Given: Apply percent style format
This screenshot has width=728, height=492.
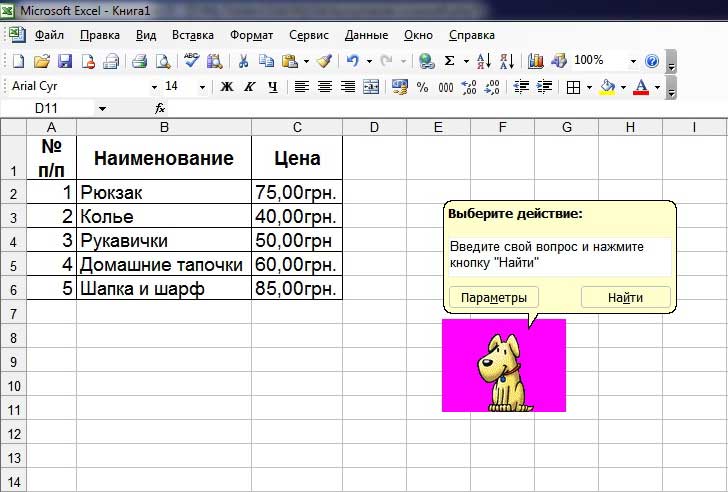Looking at the screenshot, I should (422, 87).
